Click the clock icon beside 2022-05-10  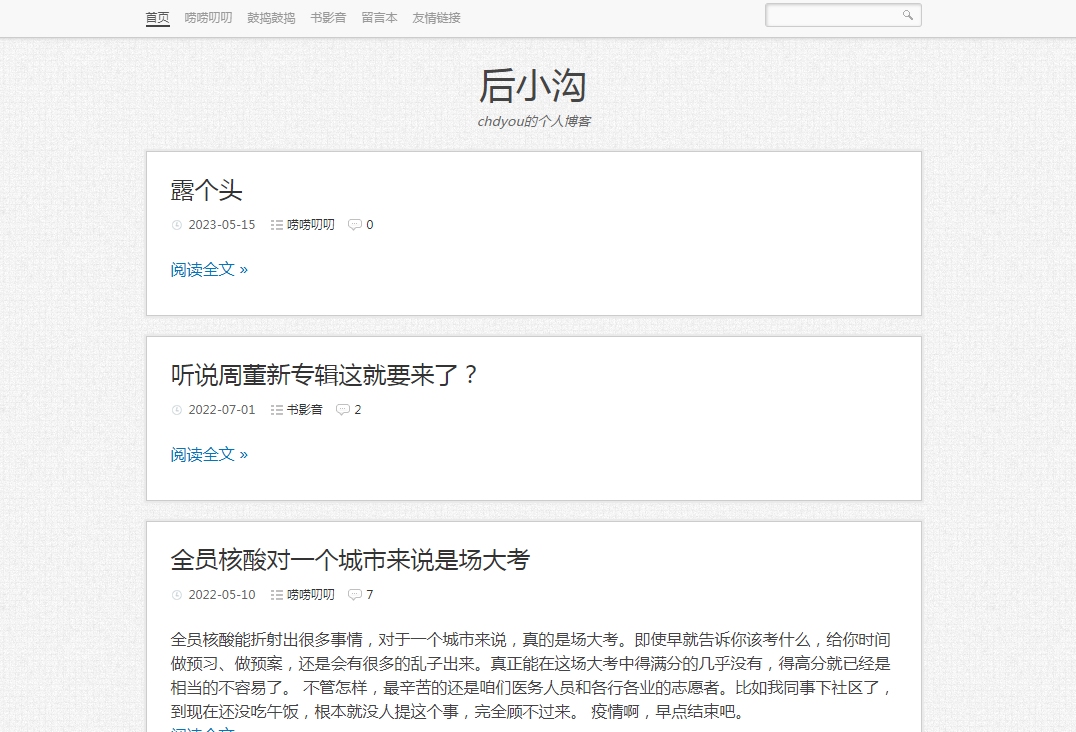177,595
